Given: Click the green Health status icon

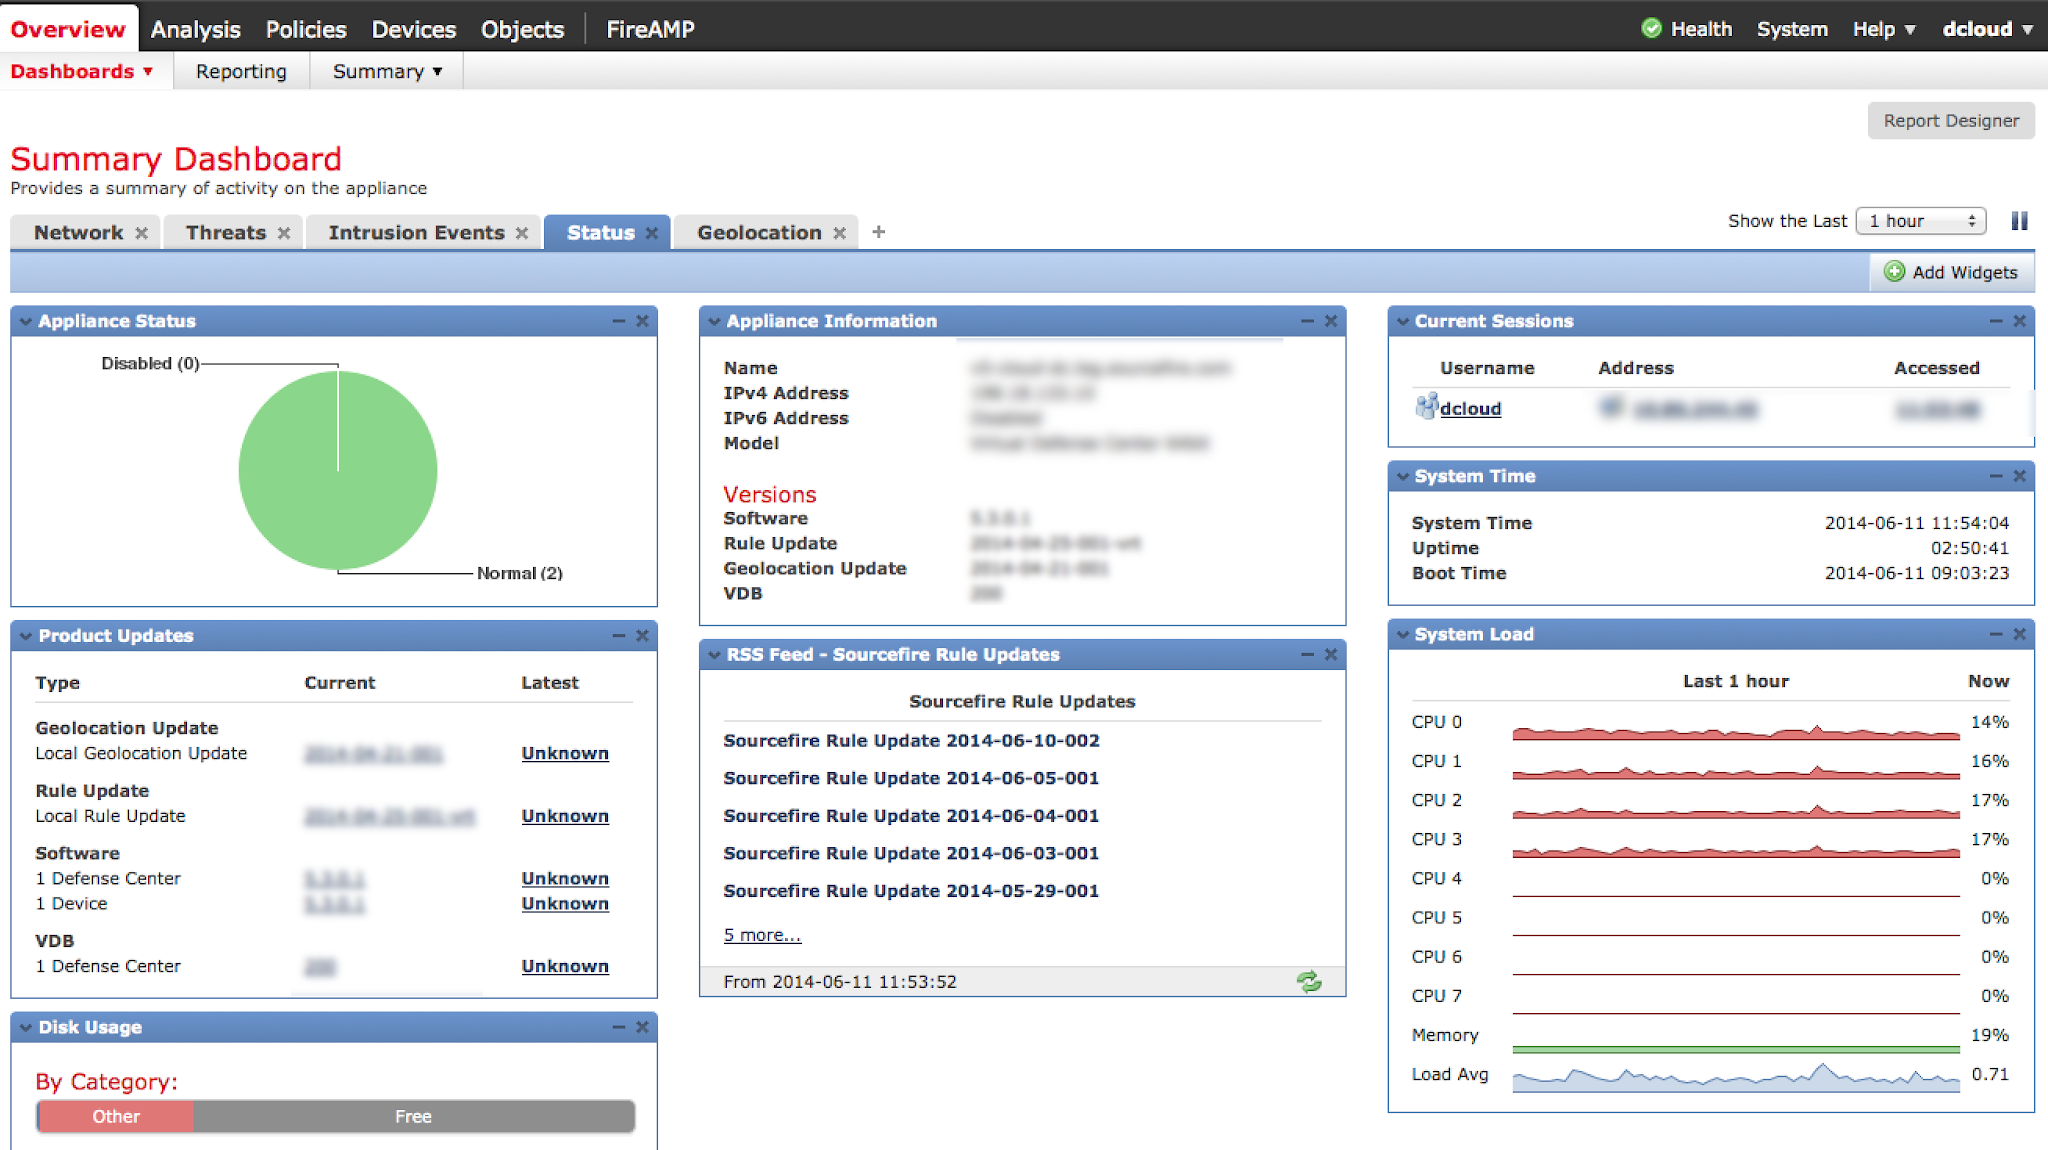Looking at the screenshot, I should pyautogui.click(x=1652, y=28).
